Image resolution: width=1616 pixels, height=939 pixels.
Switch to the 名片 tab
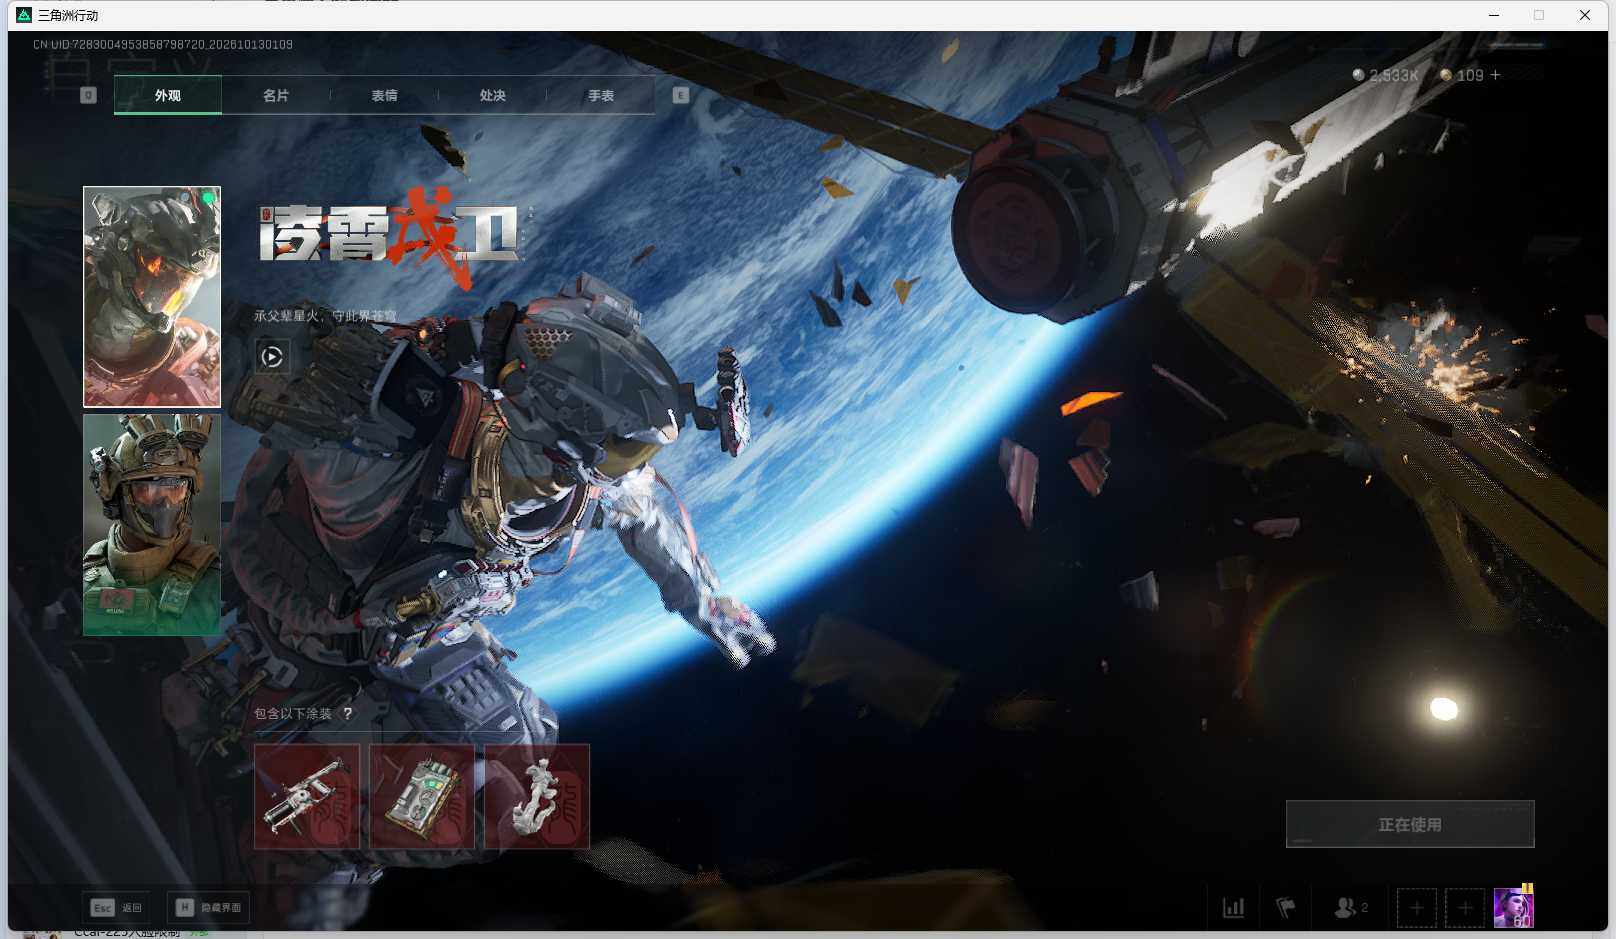276,95
